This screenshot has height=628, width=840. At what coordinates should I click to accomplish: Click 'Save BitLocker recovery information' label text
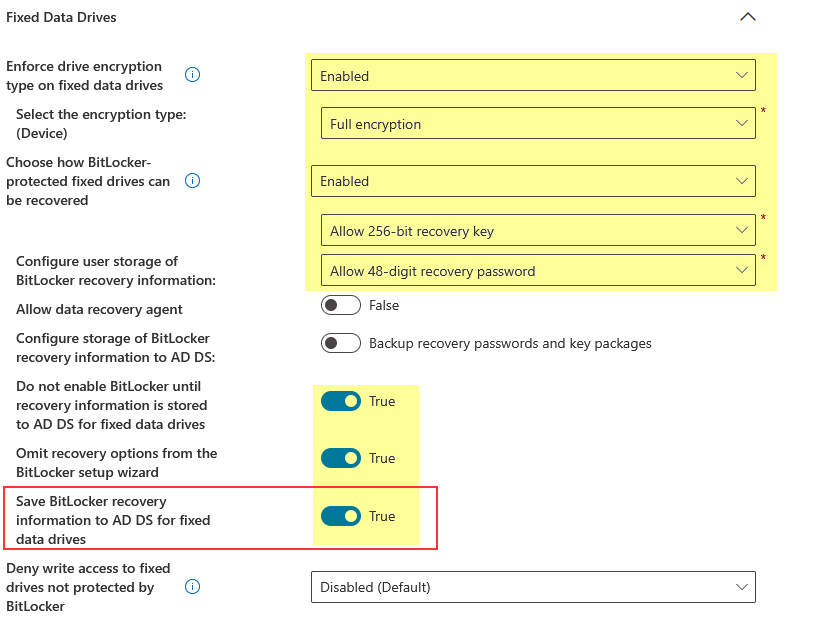point(113,520)
